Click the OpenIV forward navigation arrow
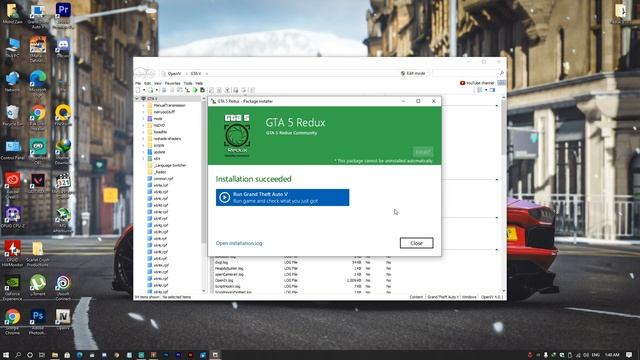Viewport: 640px width, 360px height. (150, 73)
